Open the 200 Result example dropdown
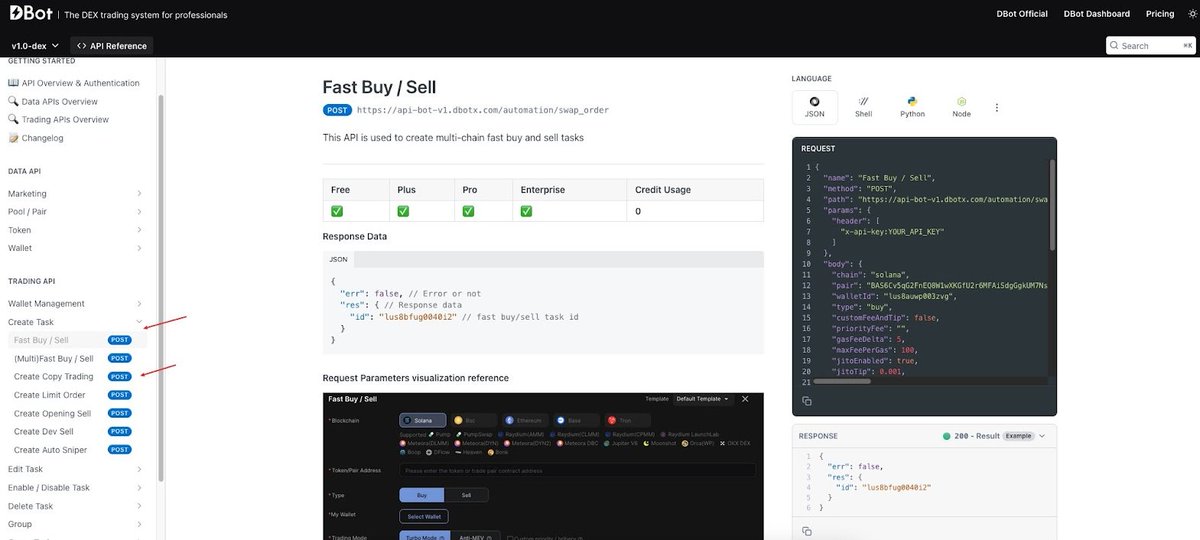 tap(995, 436)
